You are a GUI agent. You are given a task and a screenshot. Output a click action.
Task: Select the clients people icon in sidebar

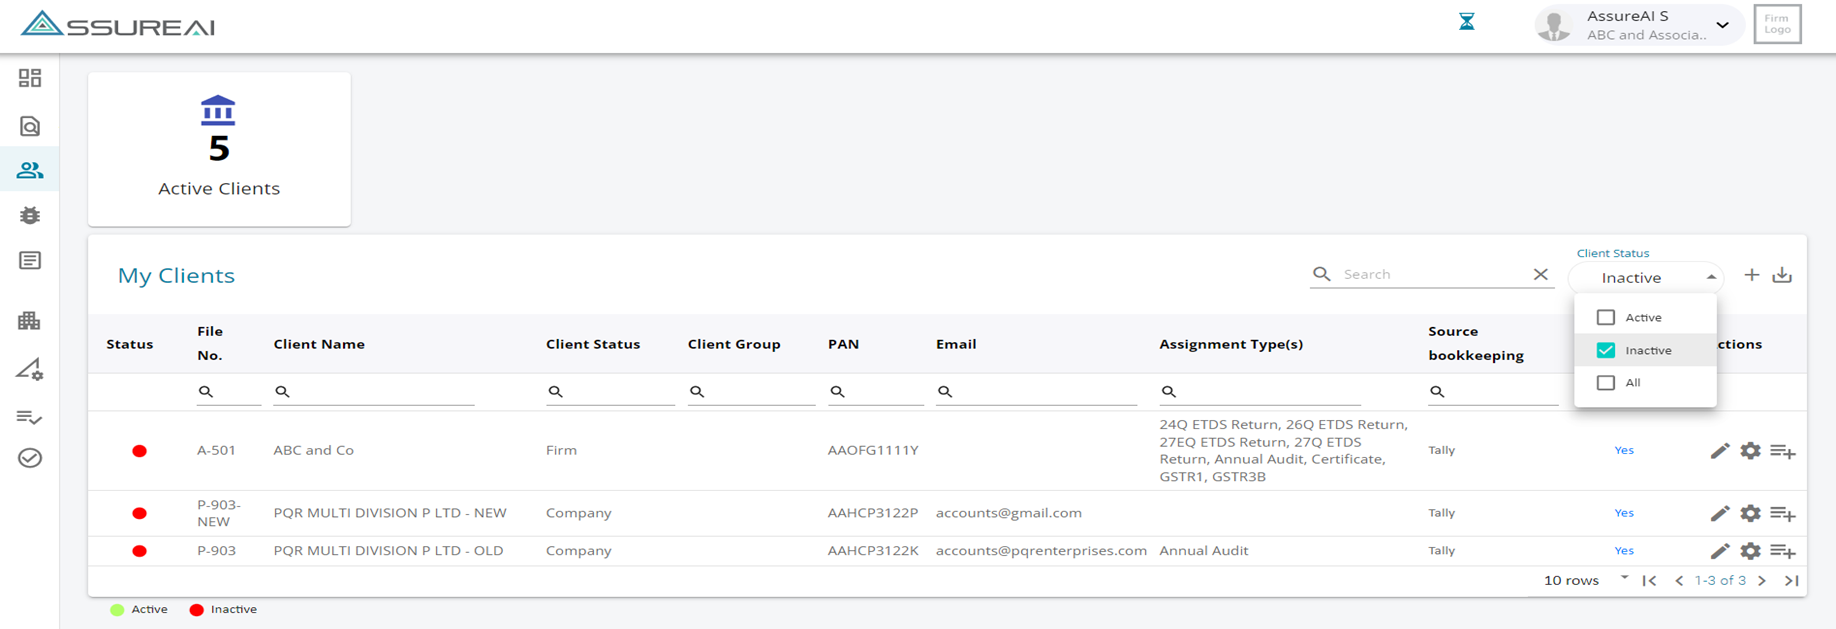coord(30,170)
